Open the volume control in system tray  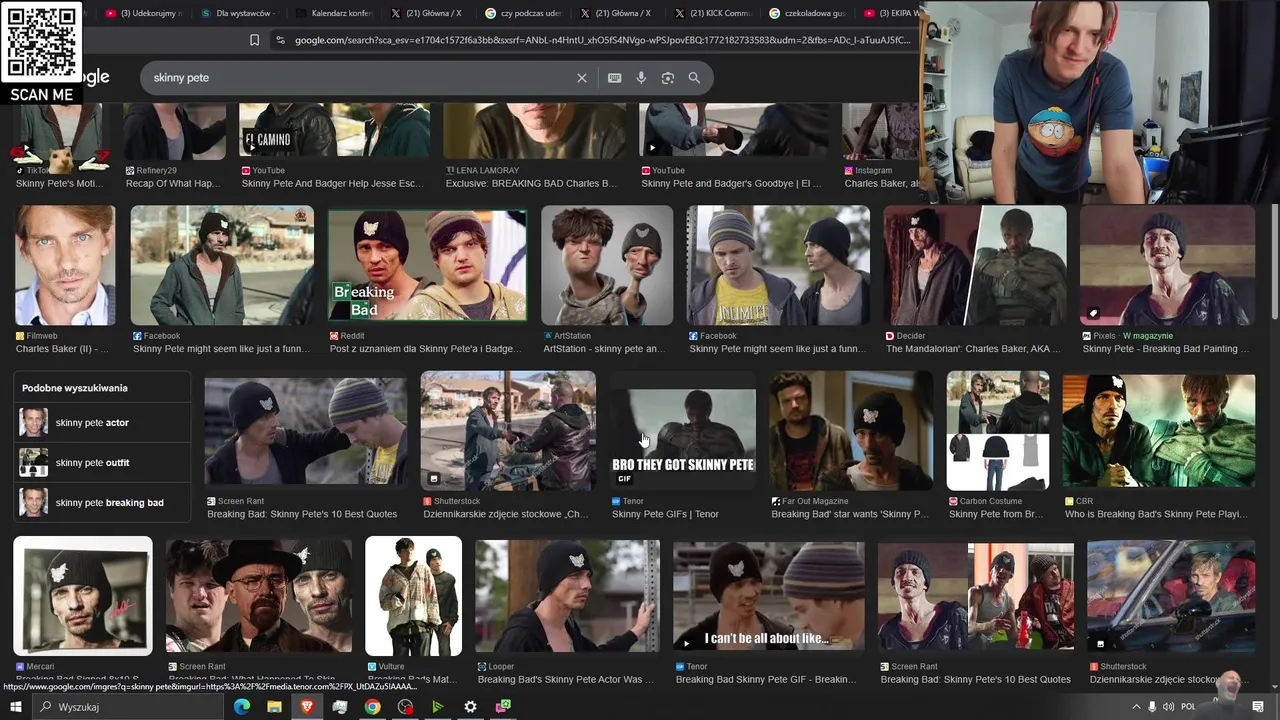pyautogui.click(x=1168, y=707)
